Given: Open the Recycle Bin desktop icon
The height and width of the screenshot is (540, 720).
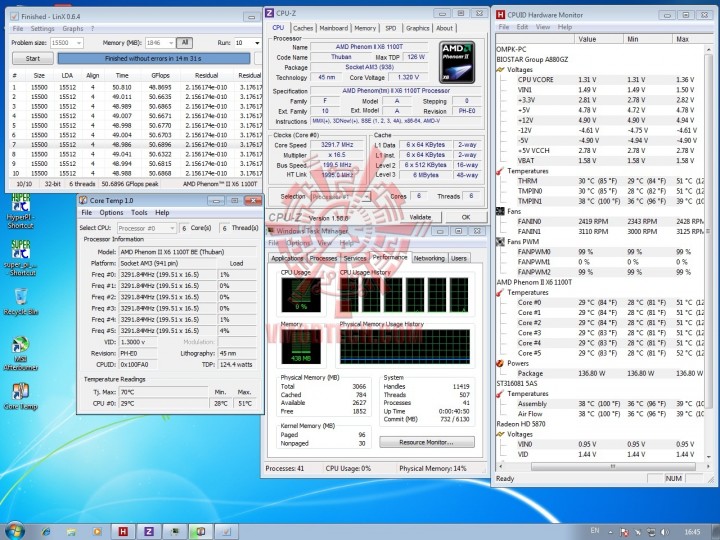Looking at the screenshot, I should click(21, 302).
